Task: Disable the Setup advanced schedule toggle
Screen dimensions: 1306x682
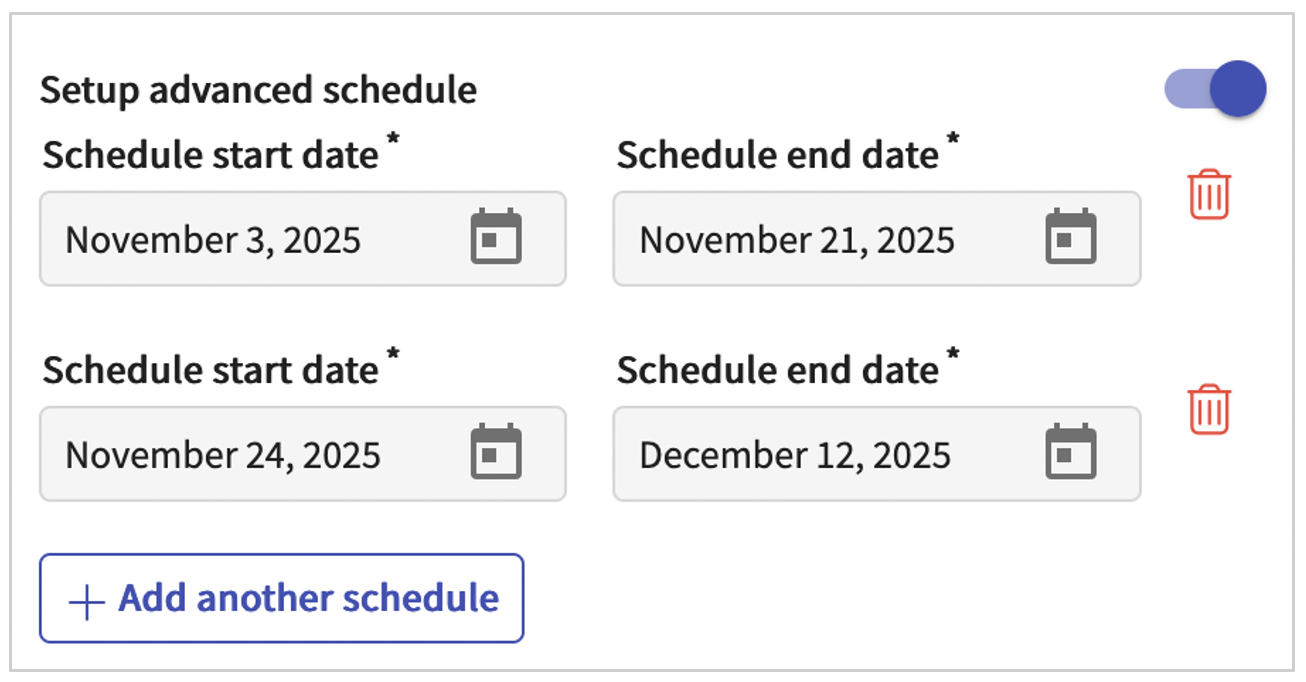Action: [1215, 89]
